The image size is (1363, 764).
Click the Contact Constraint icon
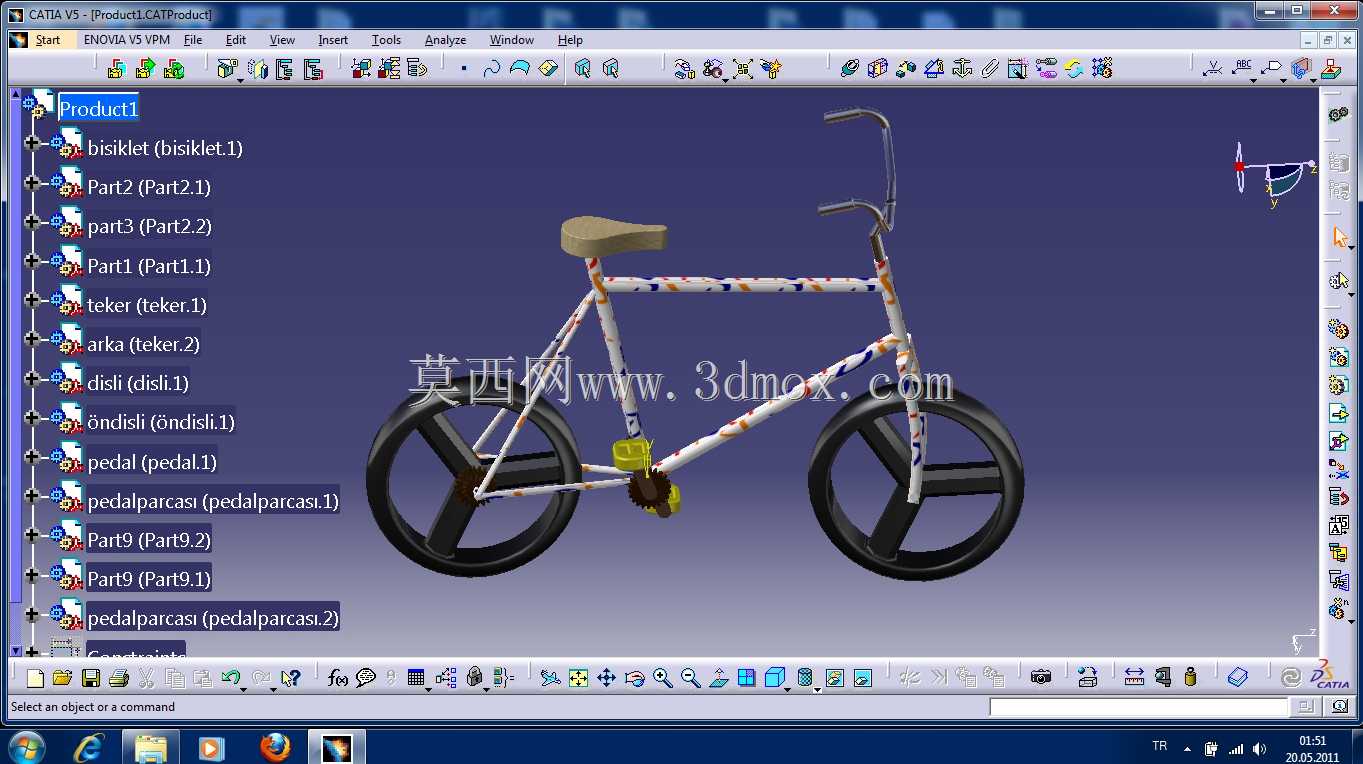coord(877,69)
